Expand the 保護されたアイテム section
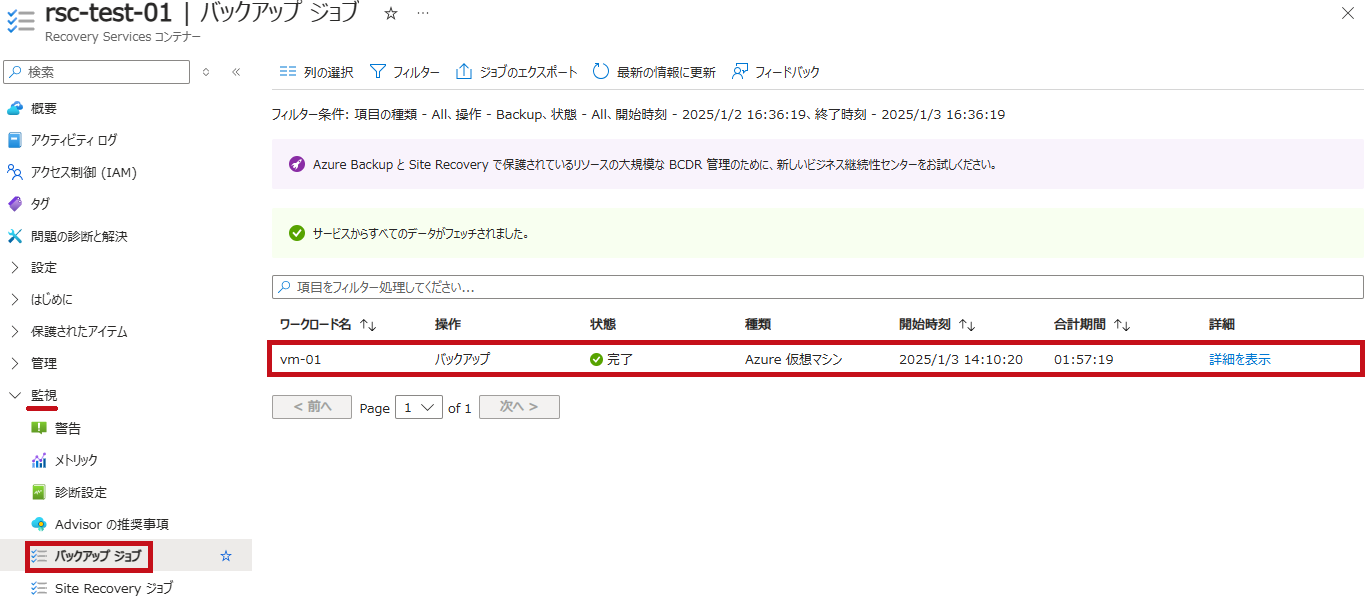This screenshot has width=1367, height=604. 79,331
